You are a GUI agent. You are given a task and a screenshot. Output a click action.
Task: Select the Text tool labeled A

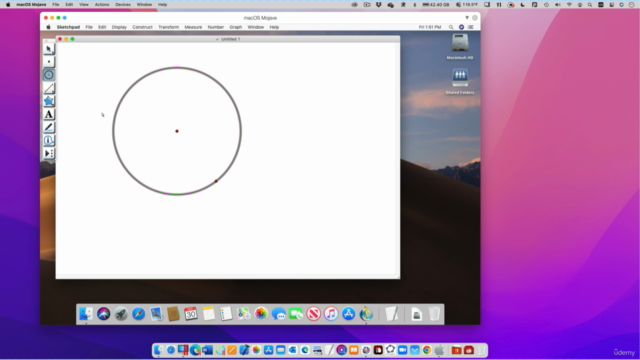[49, 114]
